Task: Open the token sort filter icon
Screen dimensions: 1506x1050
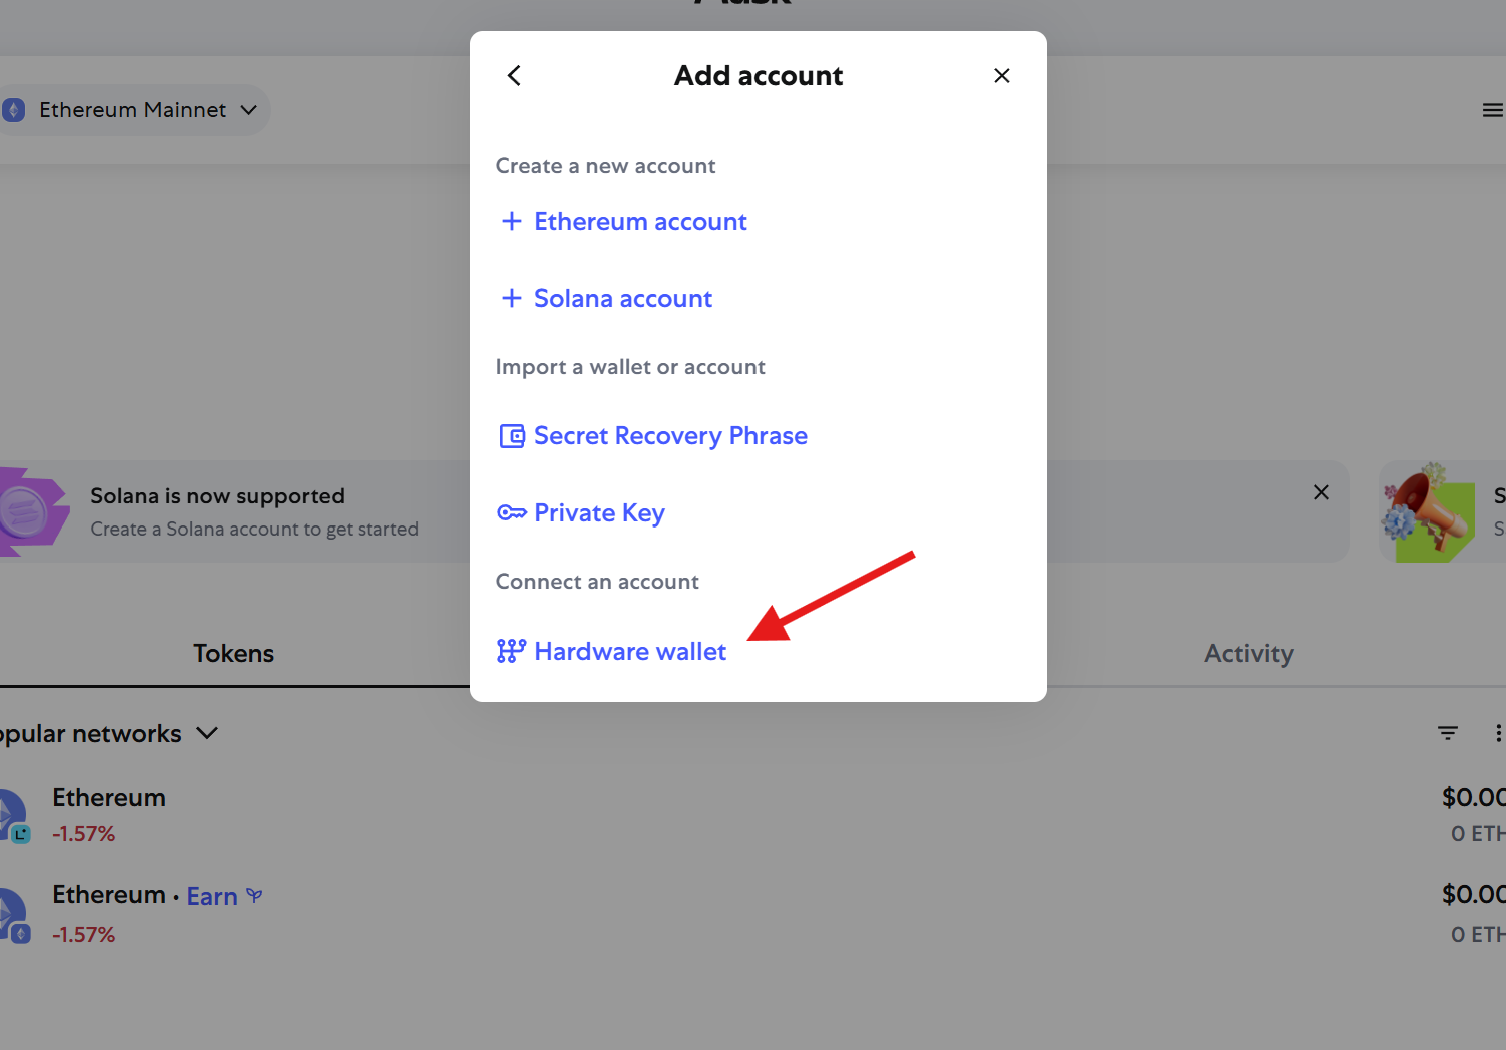Action: point(1448,733)
